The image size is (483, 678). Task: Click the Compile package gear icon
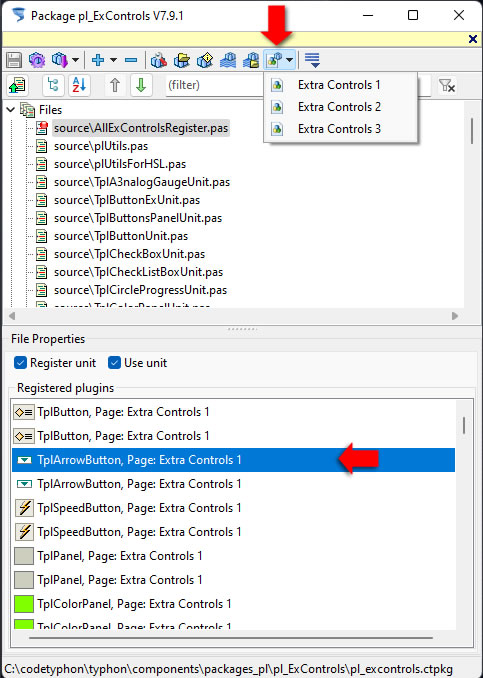37,60
